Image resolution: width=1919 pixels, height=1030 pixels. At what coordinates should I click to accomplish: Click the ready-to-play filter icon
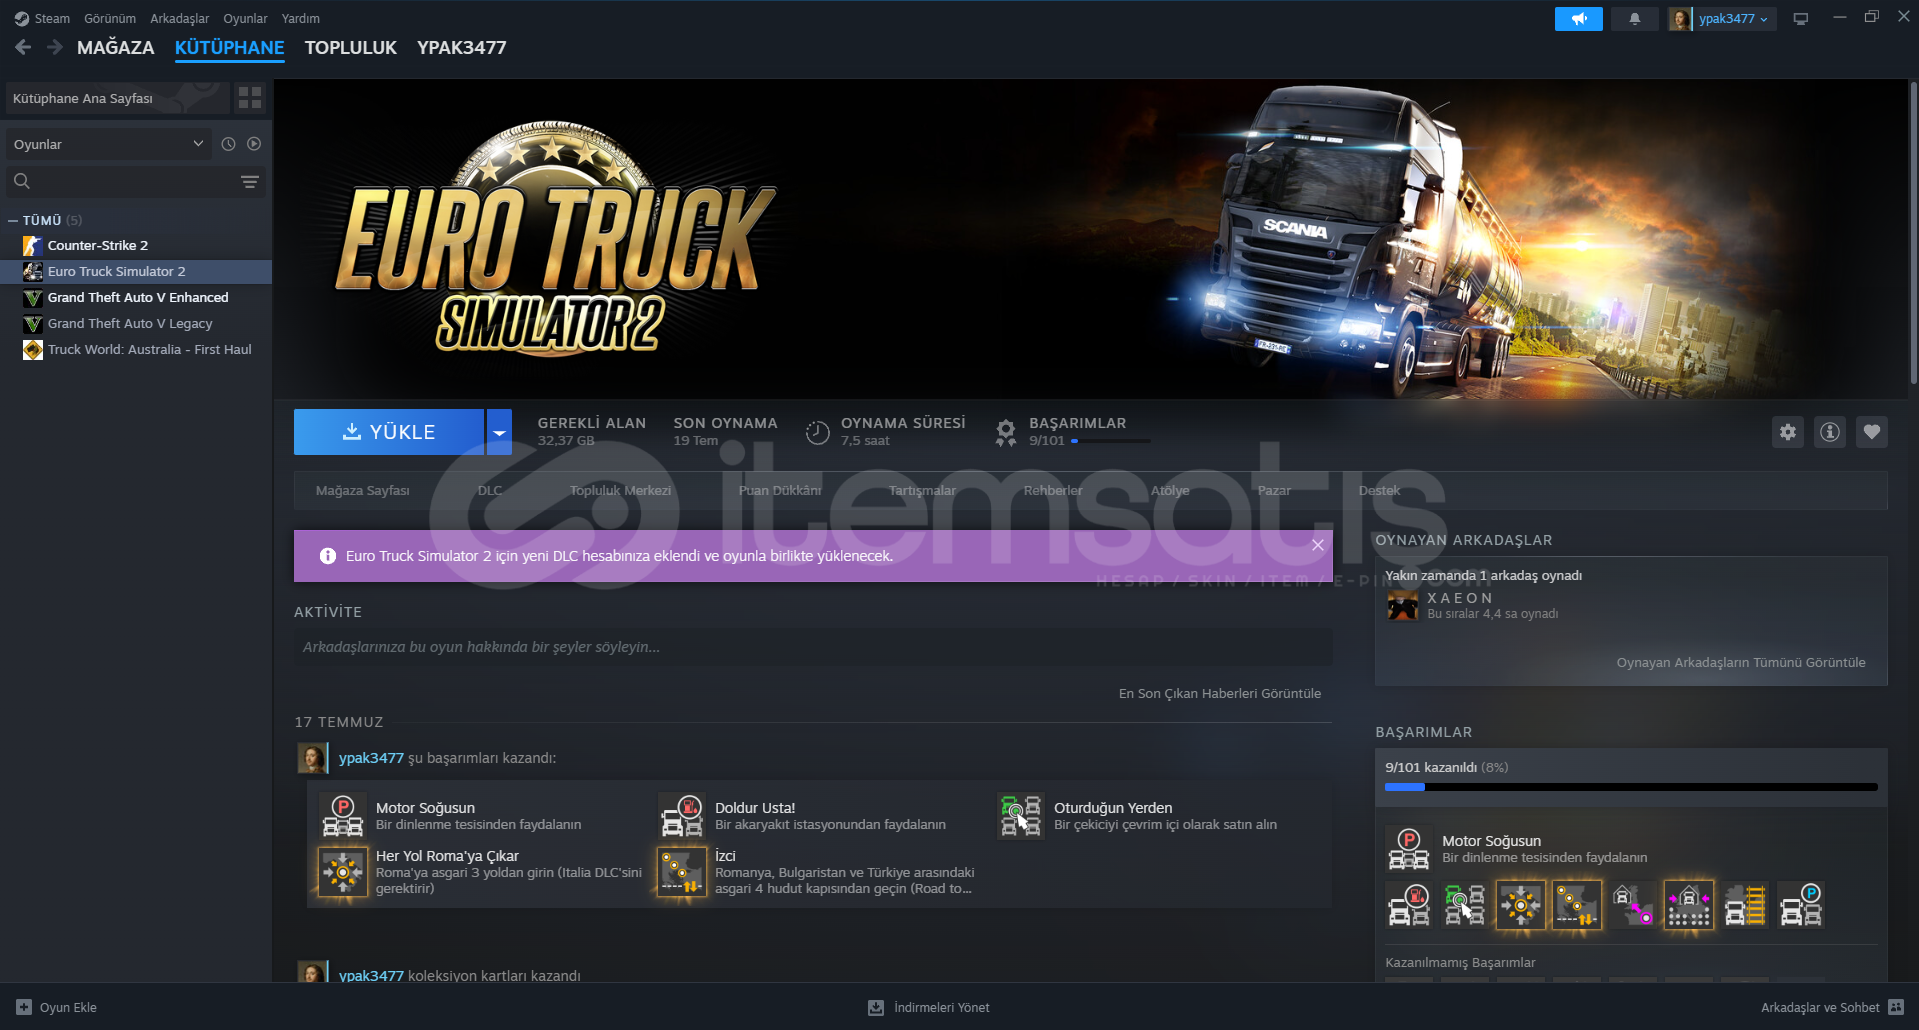(x=254, y=144)
